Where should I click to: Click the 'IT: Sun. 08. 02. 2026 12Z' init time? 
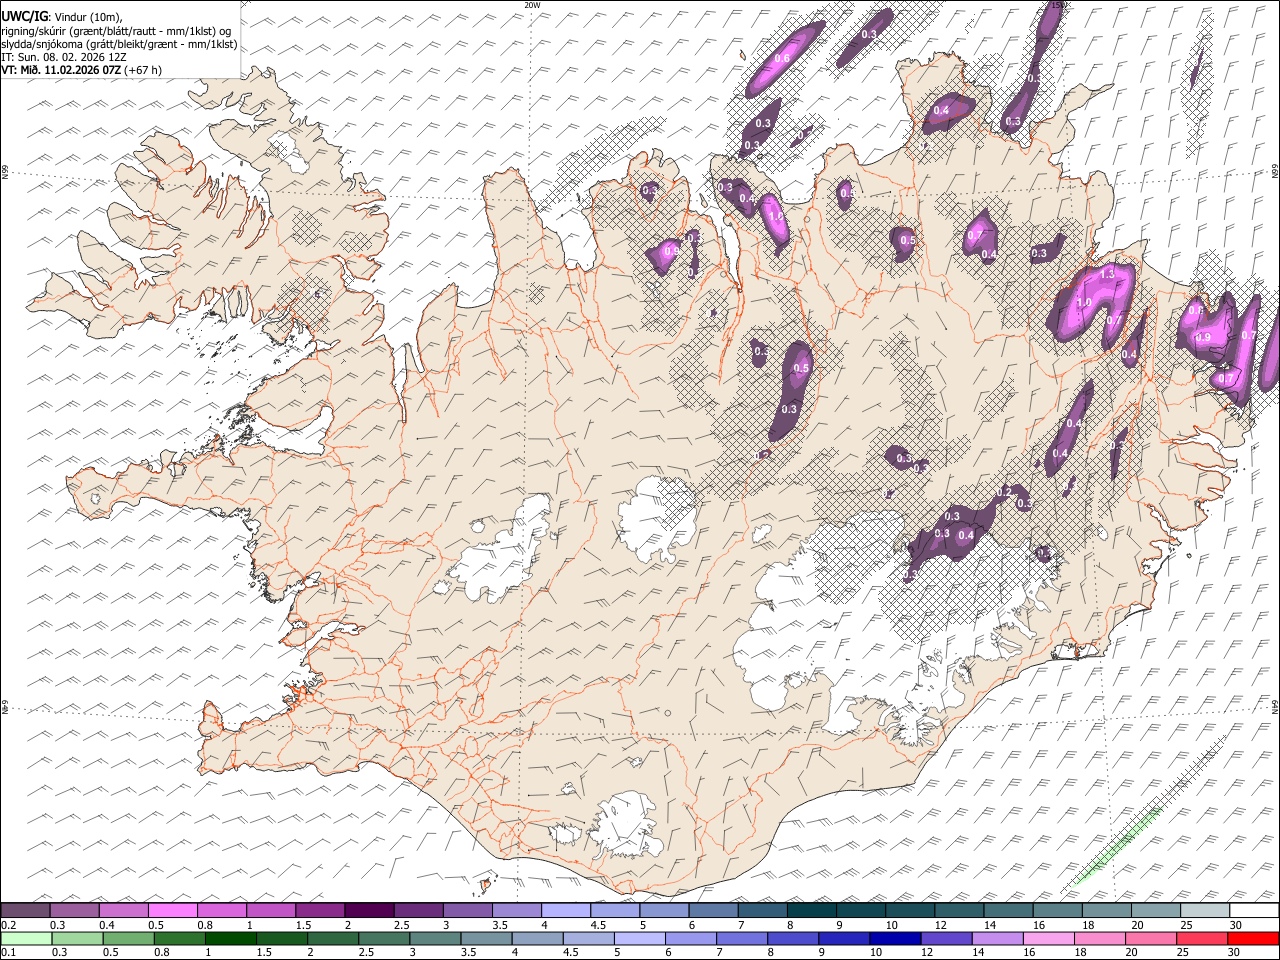click(63, 57)
